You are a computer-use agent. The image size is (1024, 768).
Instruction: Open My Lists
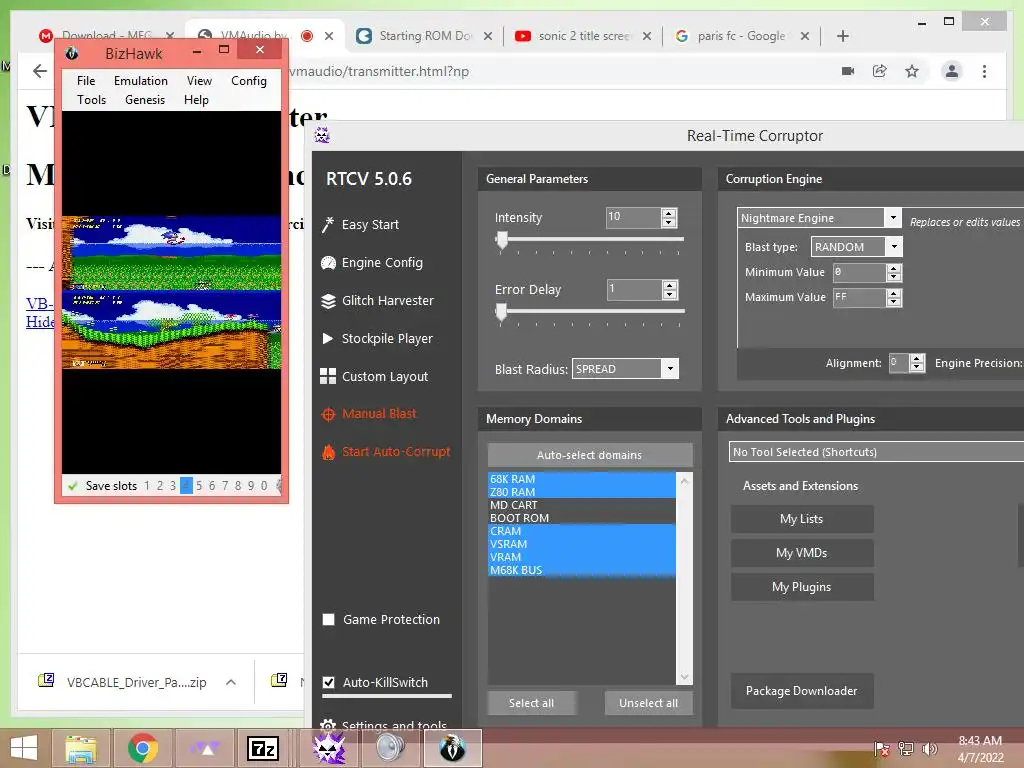[x=802, y=519]
